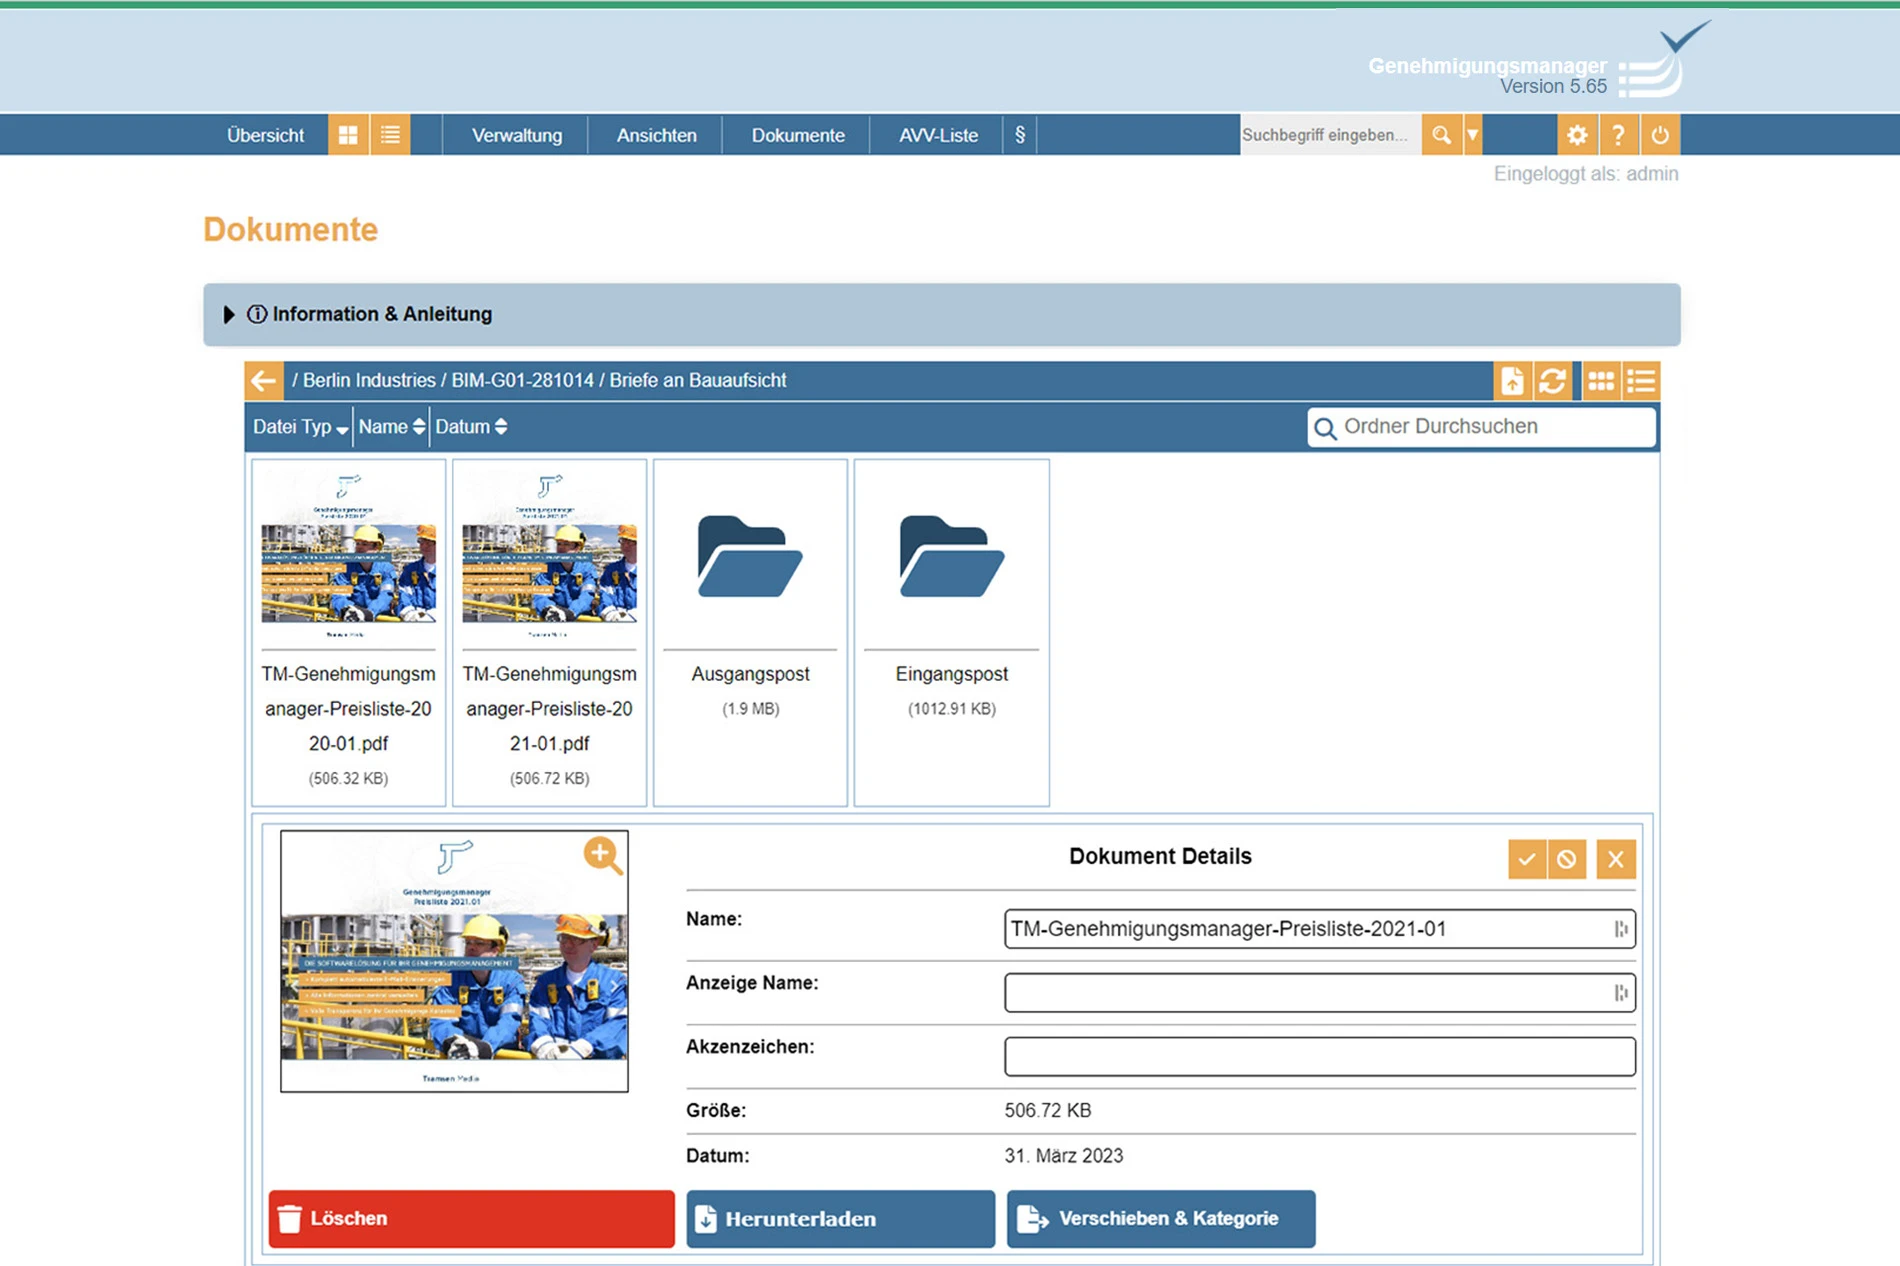This screenshot has width=1900, height=1266.
Task: Log out using the power icon
Action: [1660, 135]
